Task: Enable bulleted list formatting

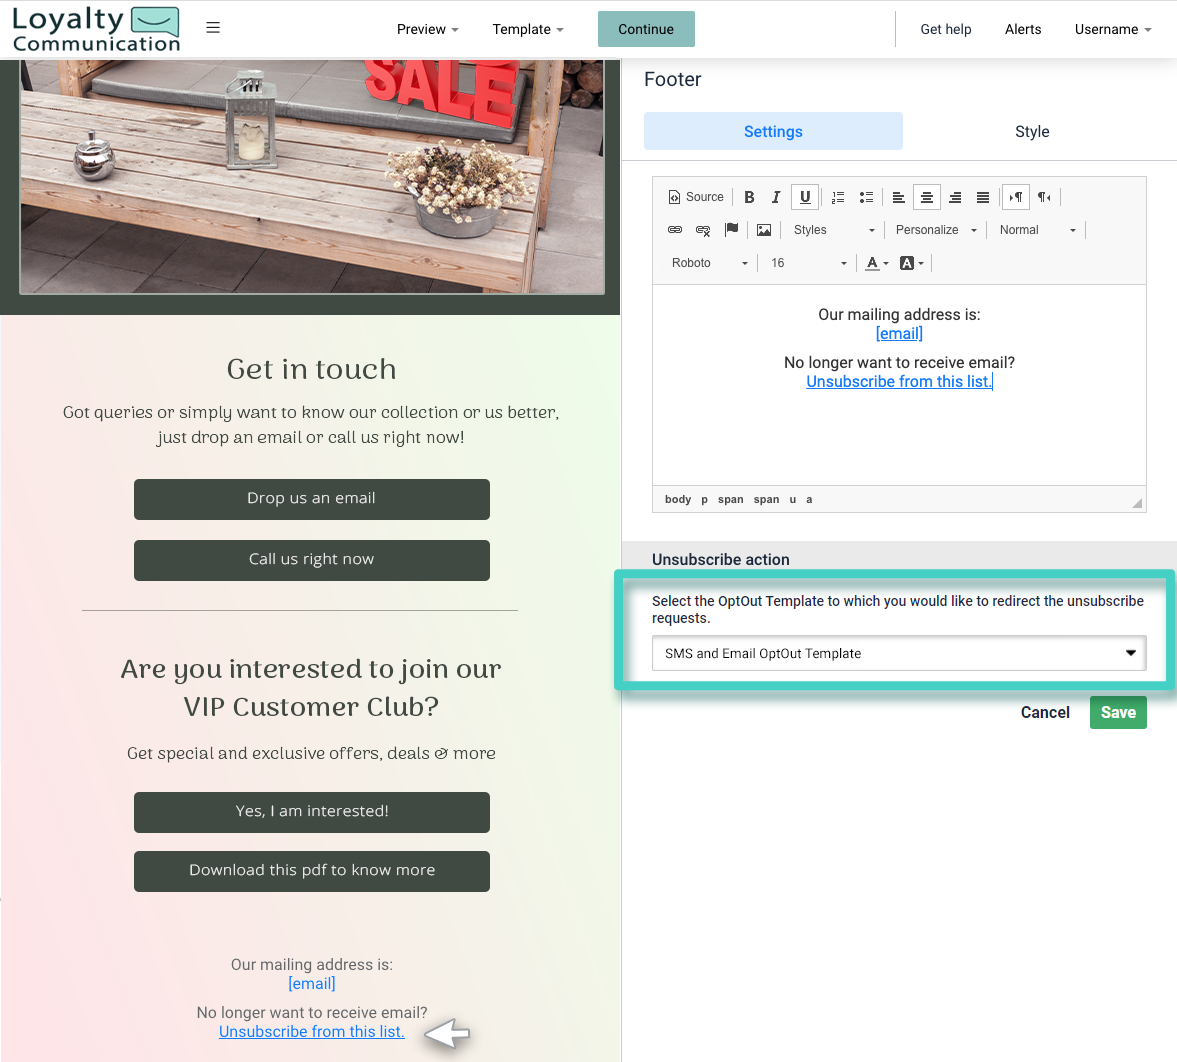Action: tap(866, 197)
